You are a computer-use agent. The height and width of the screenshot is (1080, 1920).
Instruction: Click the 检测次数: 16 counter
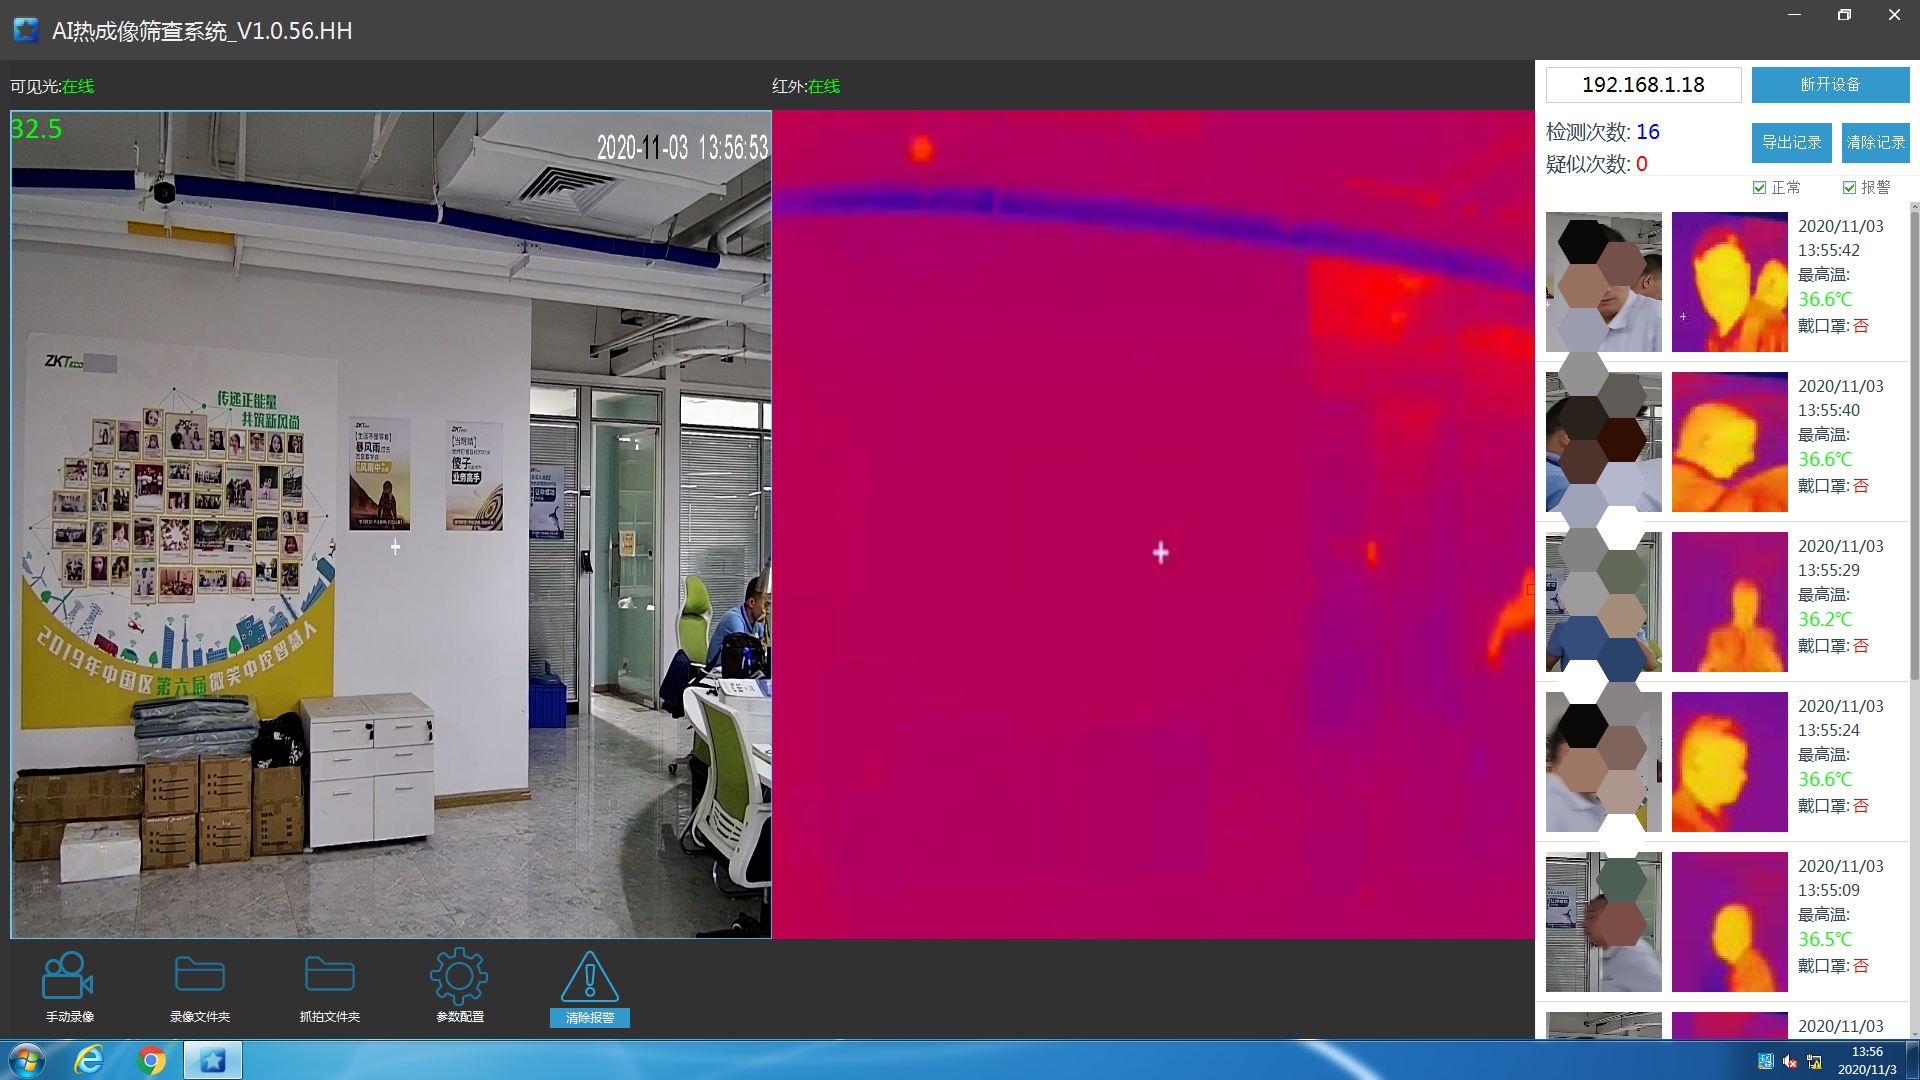pyautogui.click(x=1602, y=132)
